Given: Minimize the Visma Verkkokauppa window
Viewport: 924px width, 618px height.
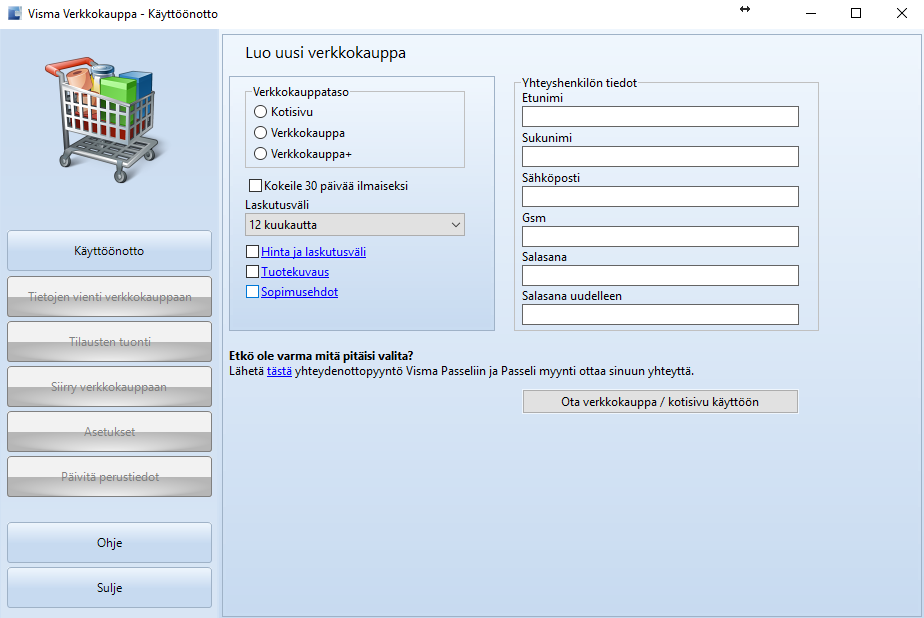Looking at the screenshot, I should pos(811,14).
